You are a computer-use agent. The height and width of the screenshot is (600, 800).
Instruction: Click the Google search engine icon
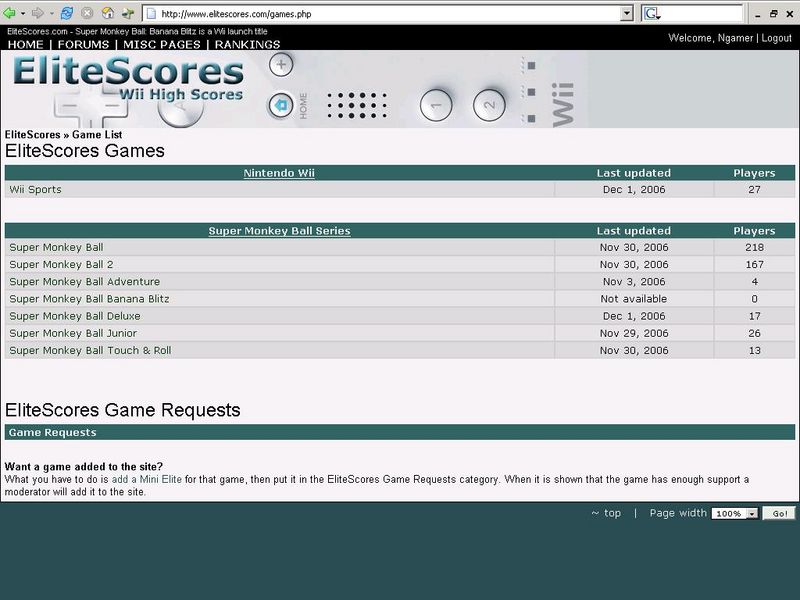[653, 14]
